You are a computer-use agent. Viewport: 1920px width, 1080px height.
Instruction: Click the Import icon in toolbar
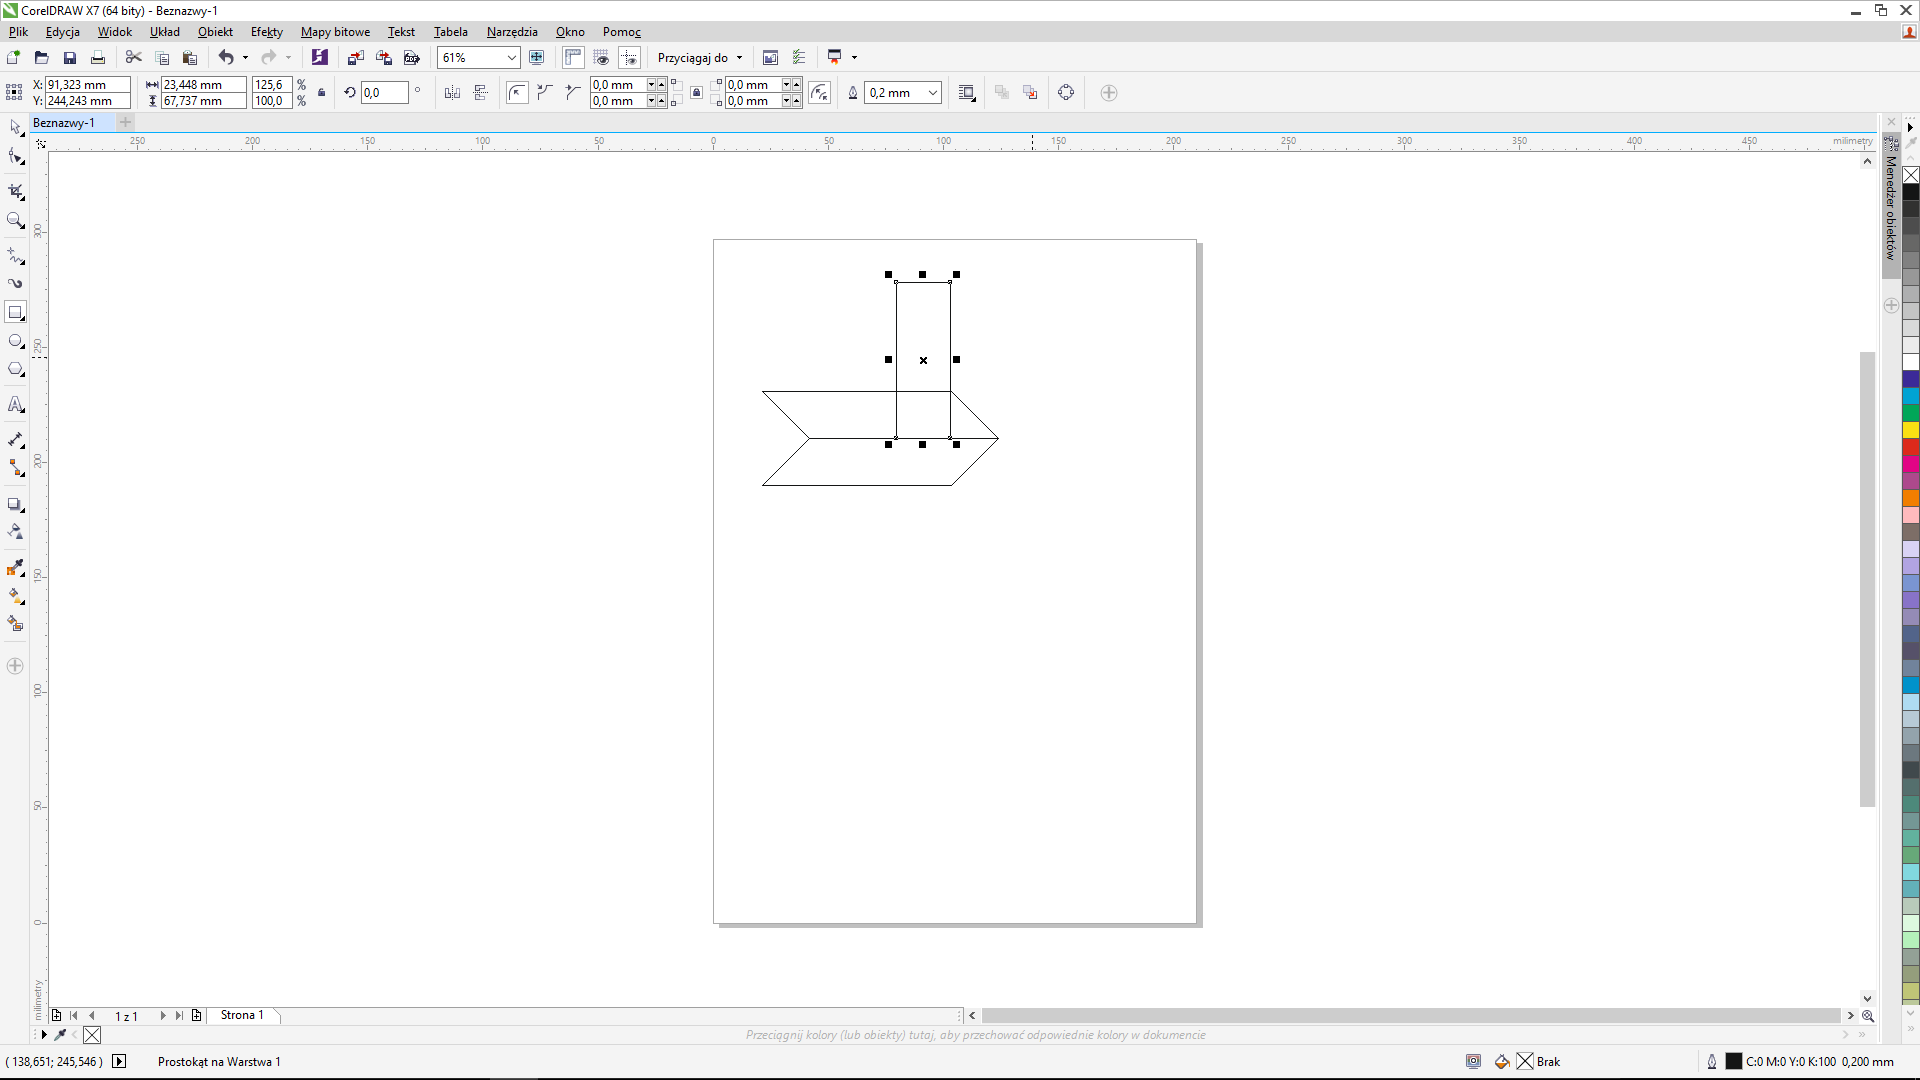click(x=355, y=58)
